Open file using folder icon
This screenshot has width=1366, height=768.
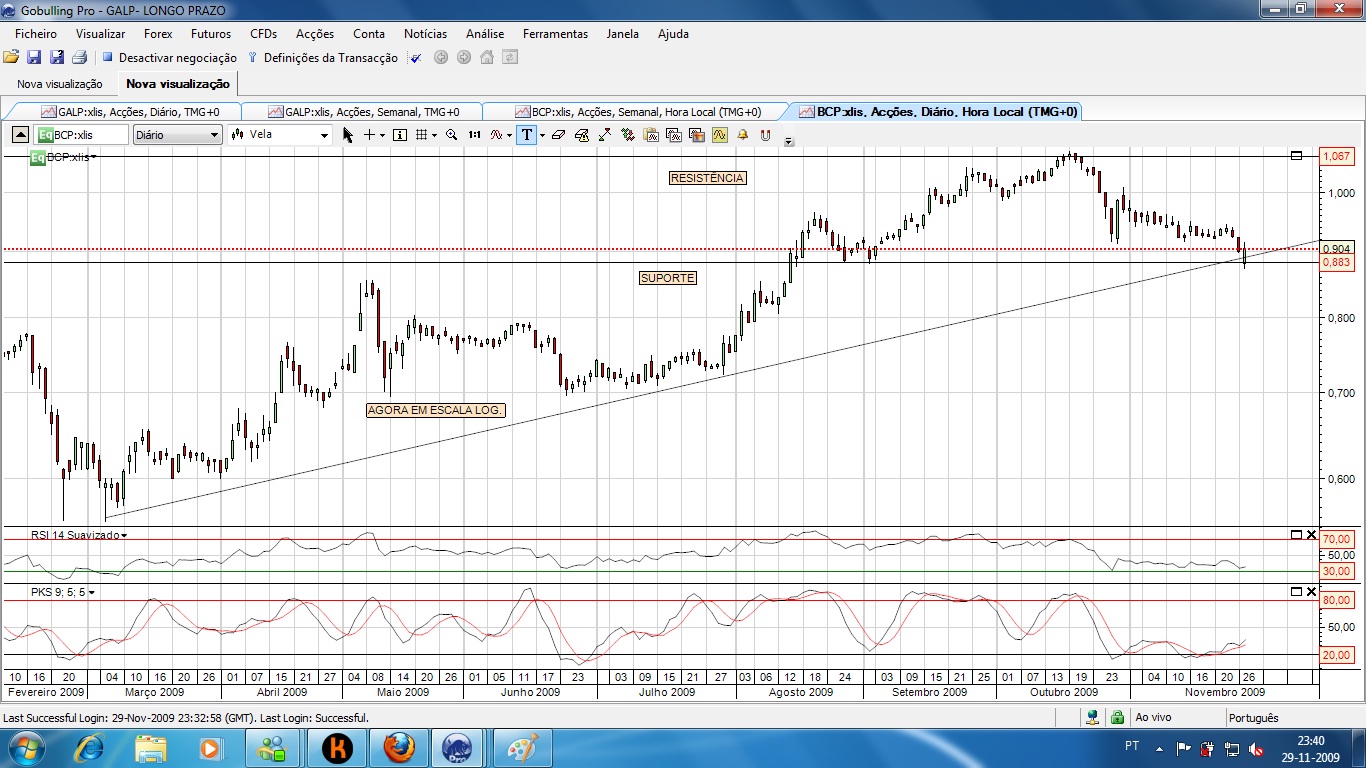[11, 58]
